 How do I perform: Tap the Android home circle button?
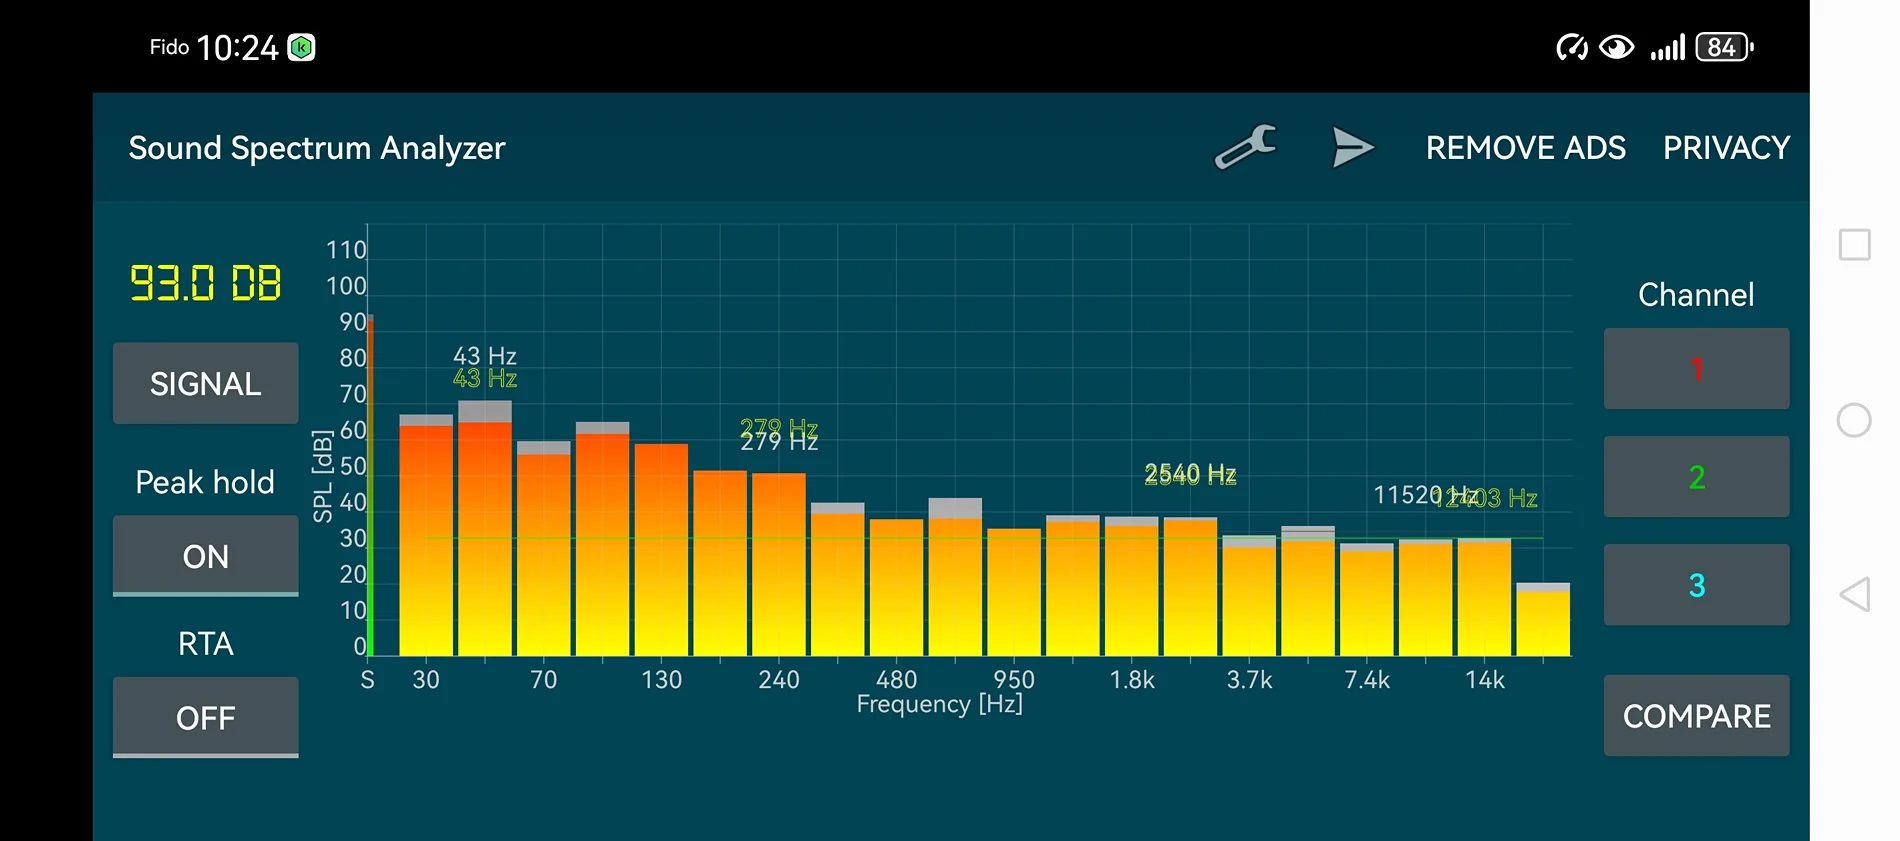point(1854,420)
